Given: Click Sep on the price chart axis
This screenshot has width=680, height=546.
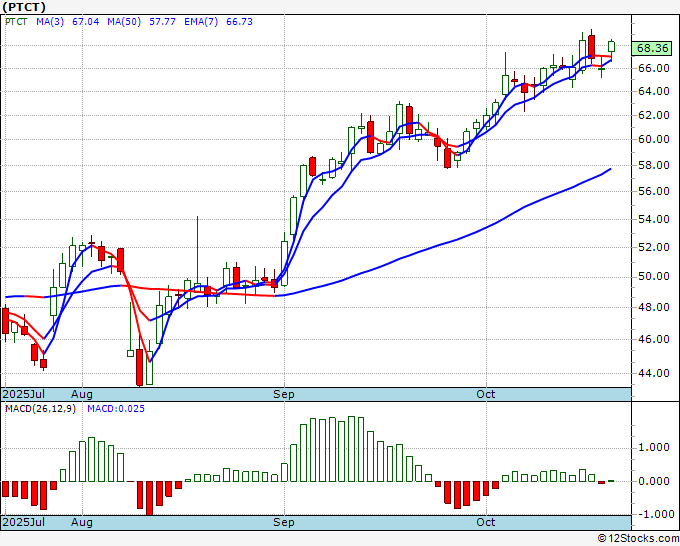Looking at the screenshot, I should pos(284,394).
